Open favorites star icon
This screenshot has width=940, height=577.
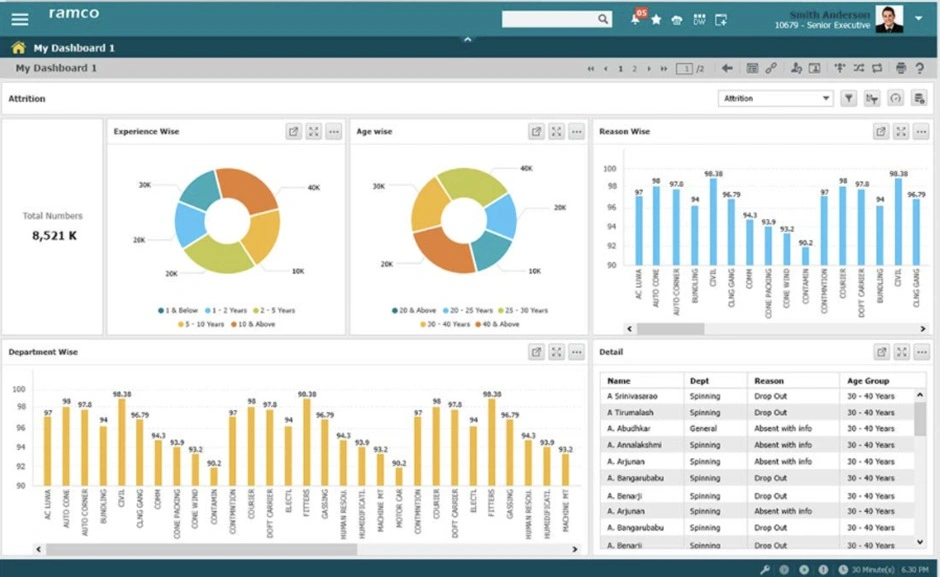point(656,20)
